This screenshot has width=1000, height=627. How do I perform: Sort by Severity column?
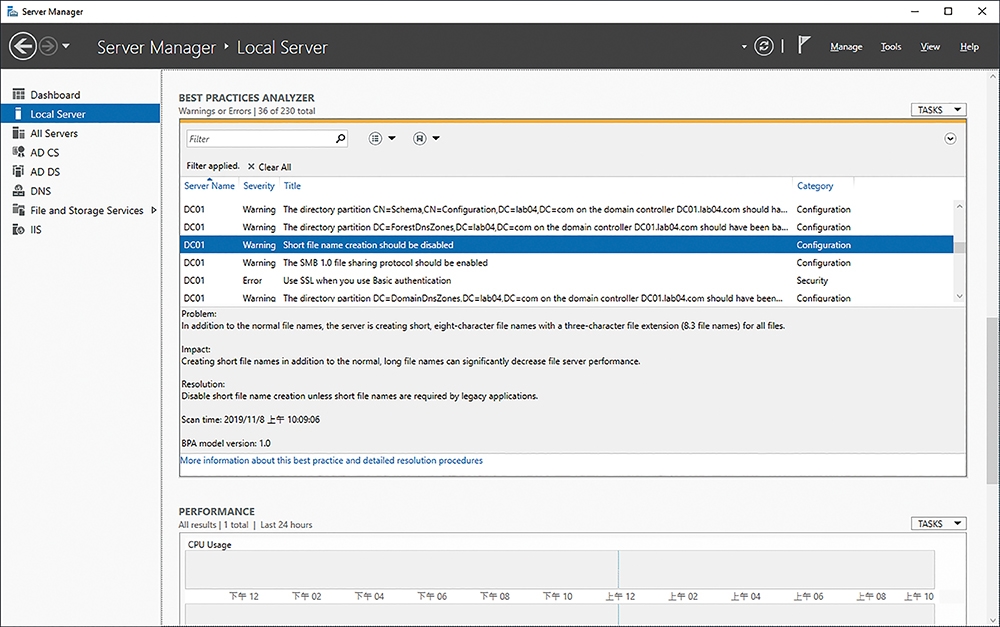click(x=258, y=186)
